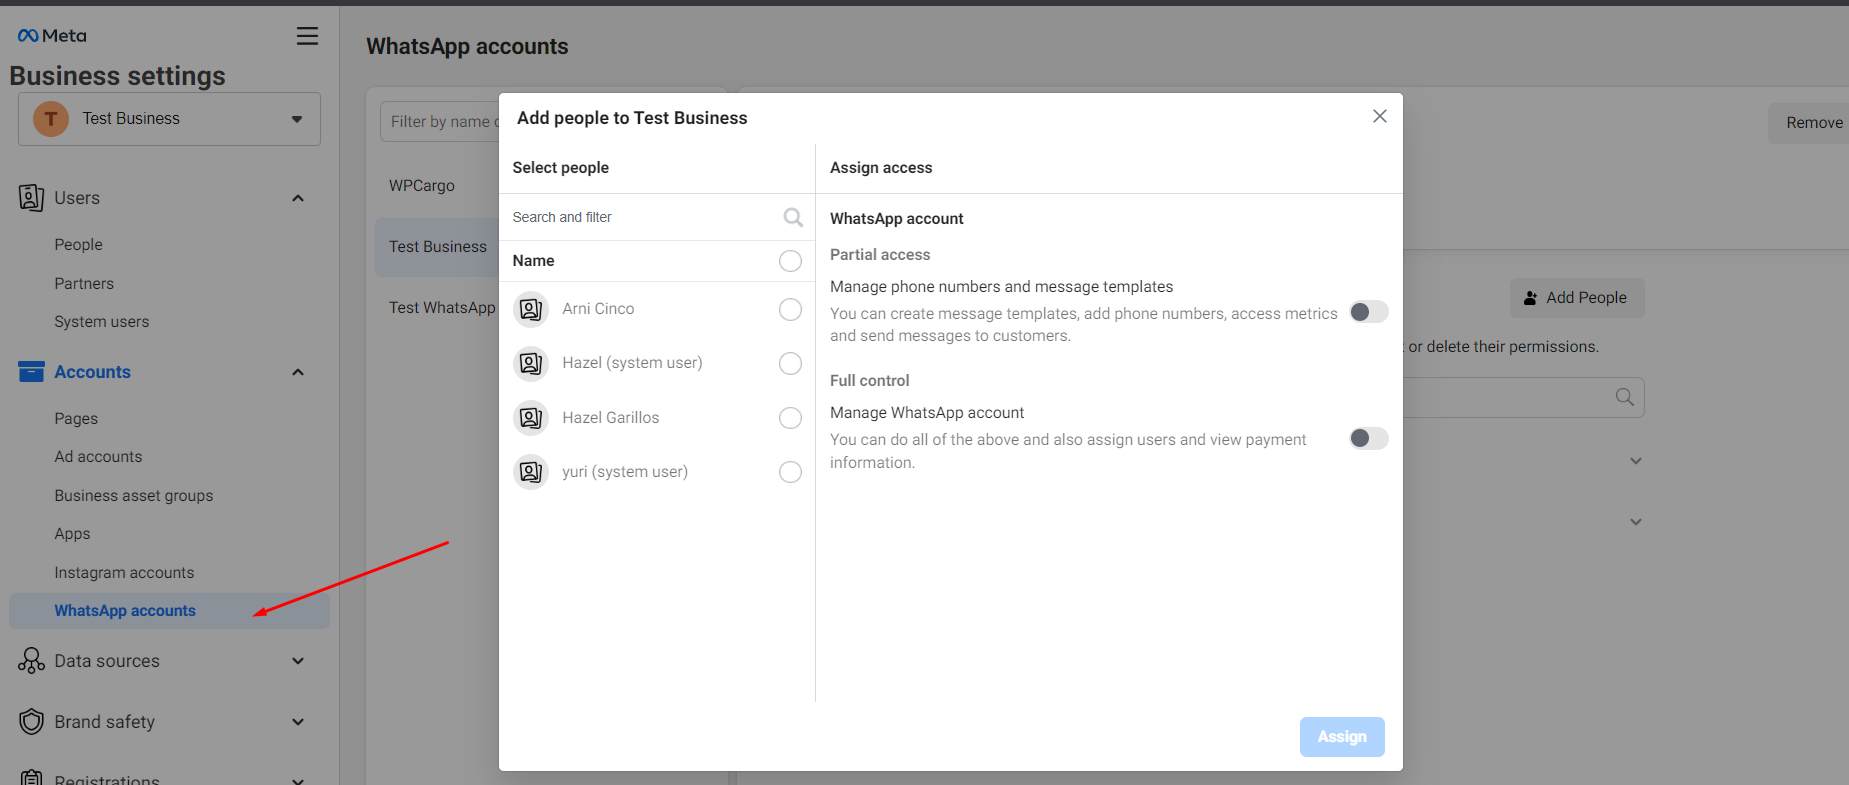Click the Add People button

(1576, 298)
